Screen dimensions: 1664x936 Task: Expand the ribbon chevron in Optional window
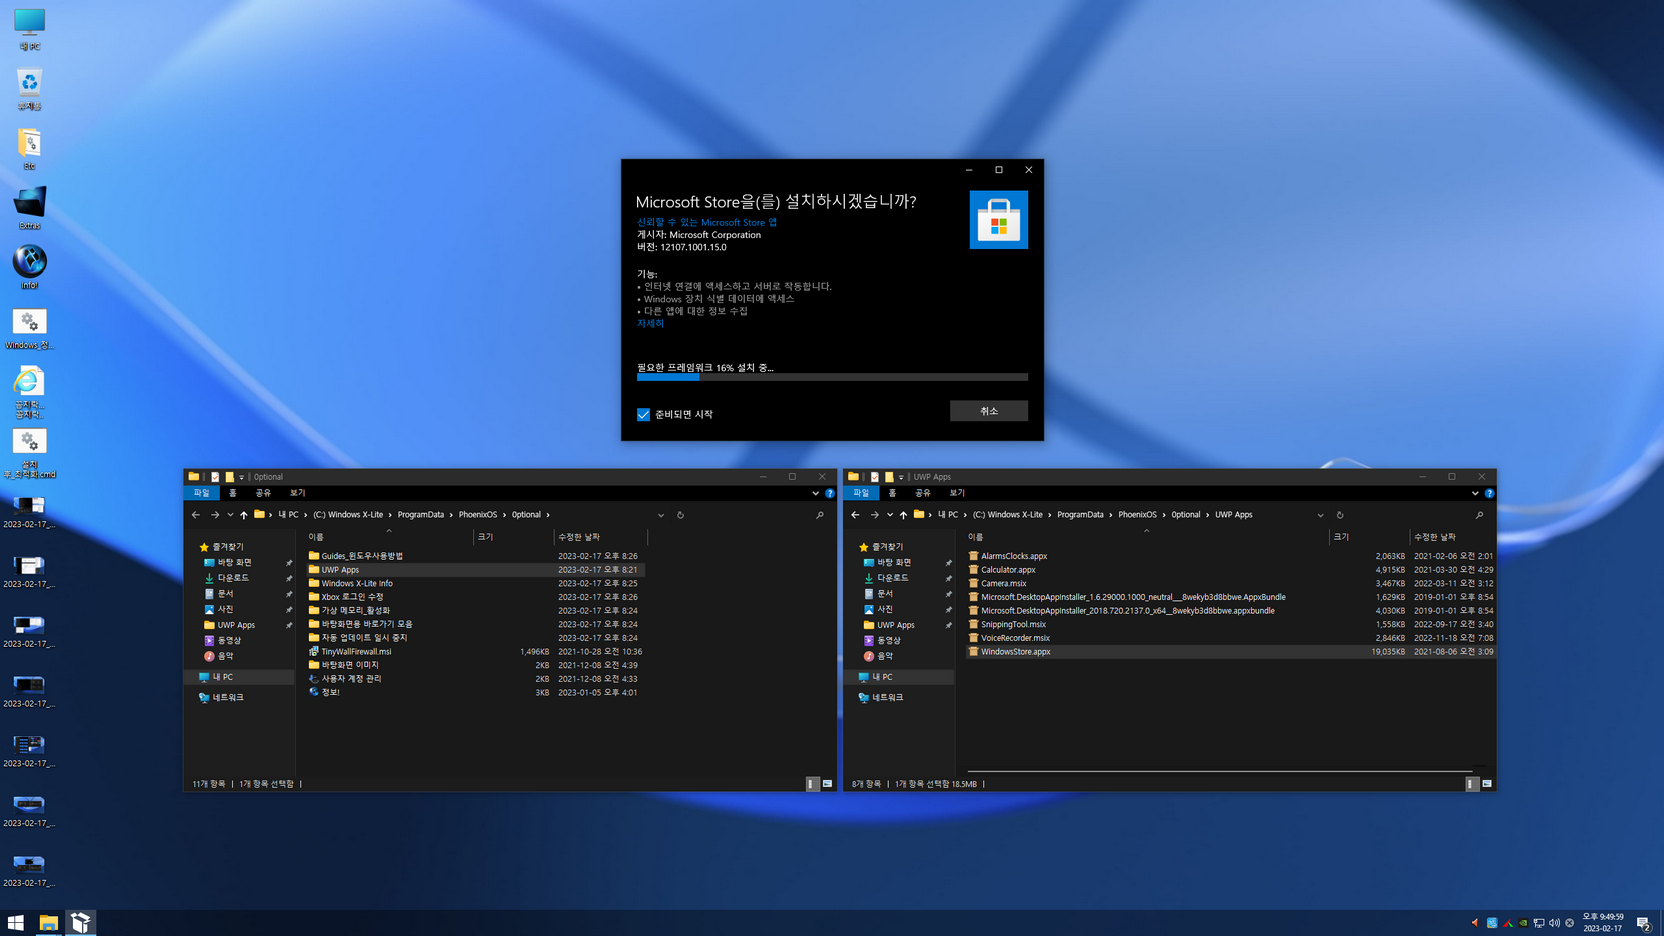pyautogui.click(x=815, y=493)
